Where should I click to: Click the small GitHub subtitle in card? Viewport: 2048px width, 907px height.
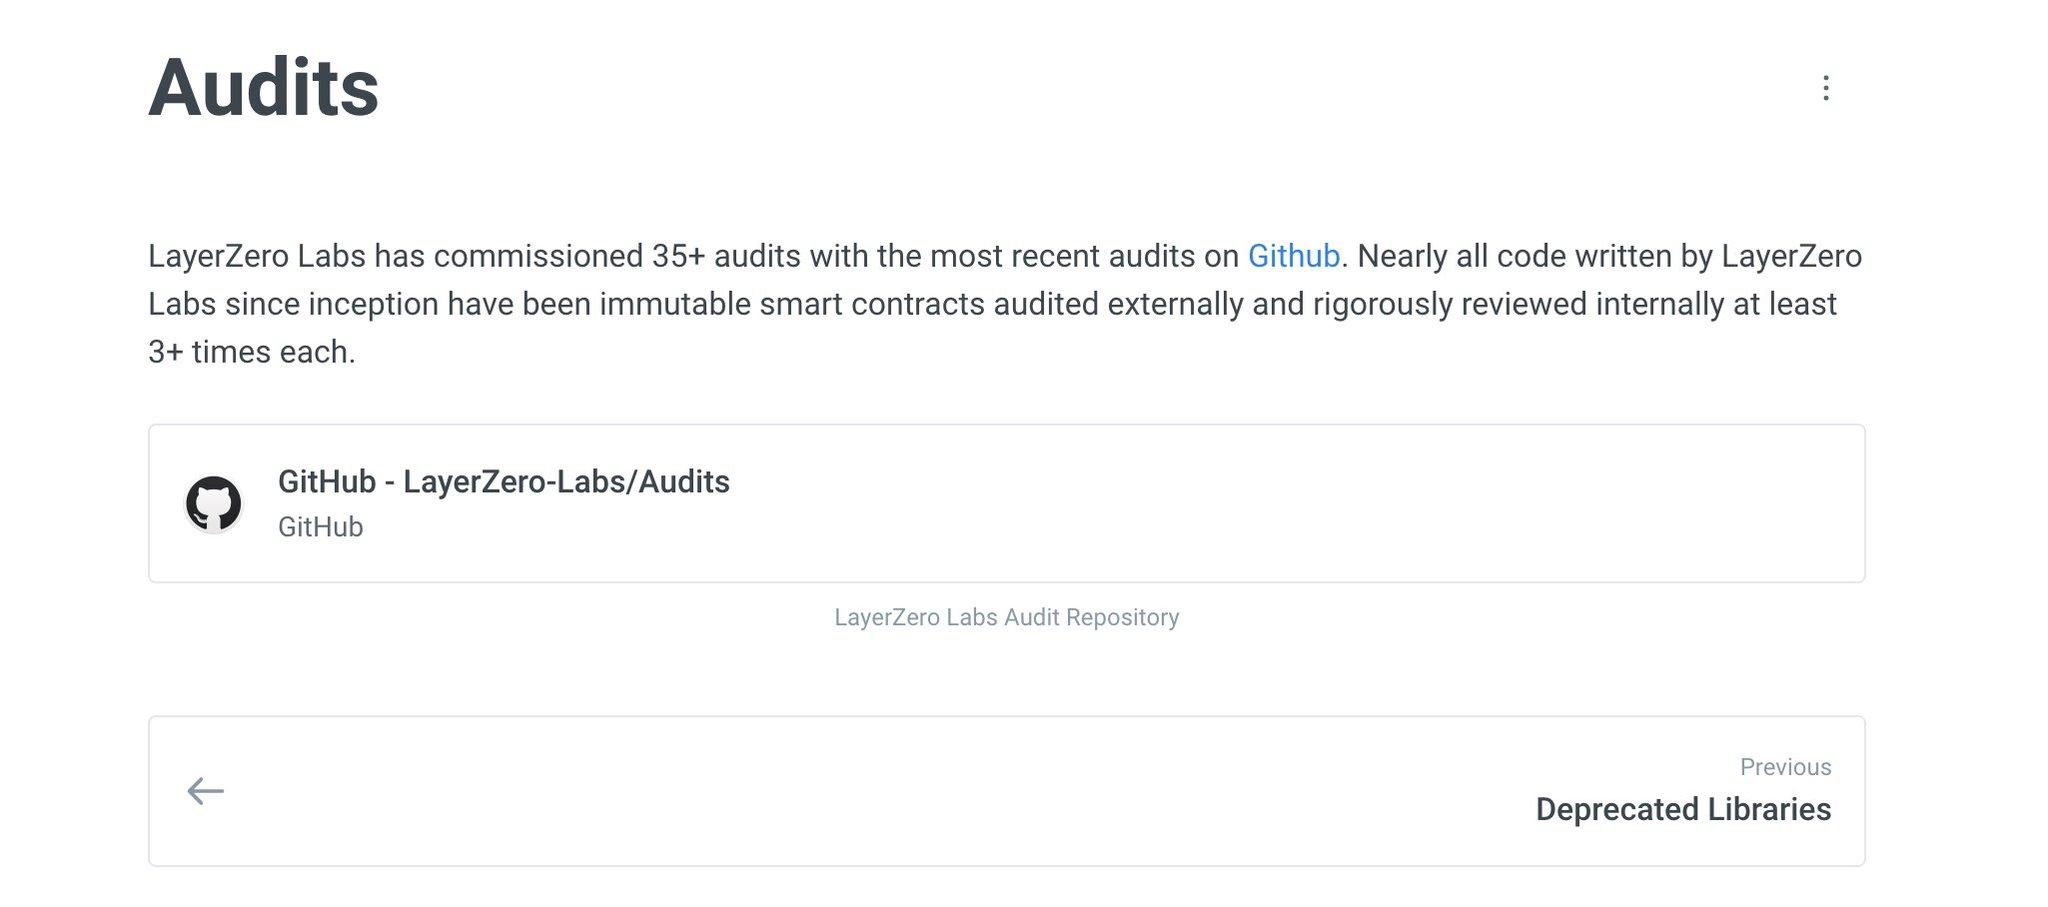(320, 527)
